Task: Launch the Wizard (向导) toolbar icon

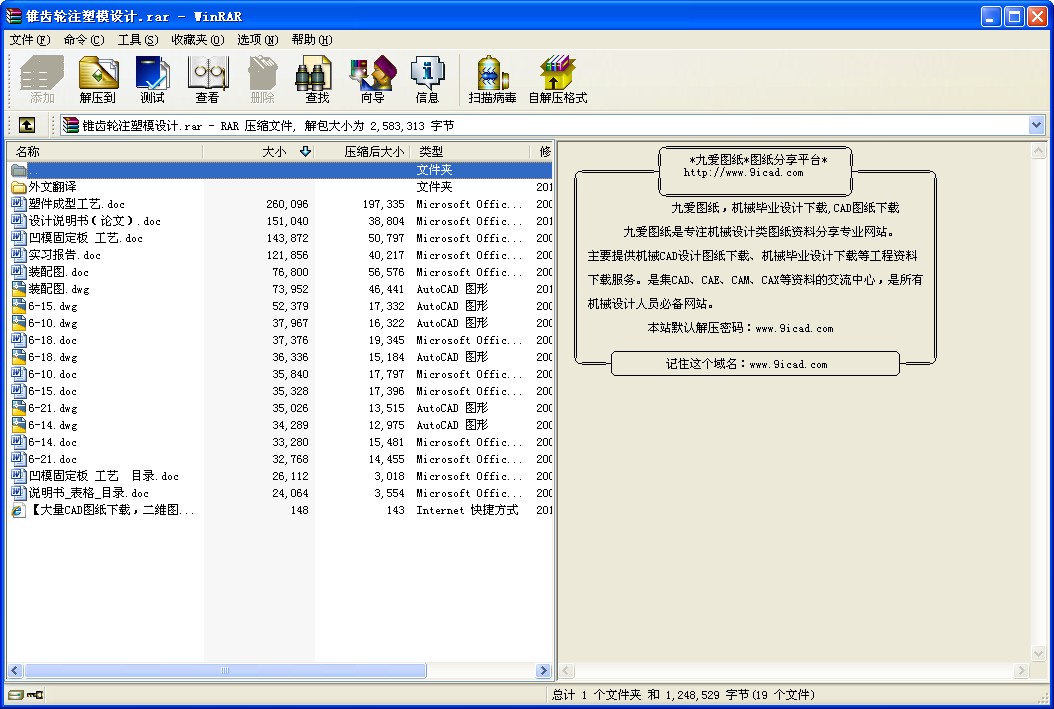Action: click(x=372, y=79)
